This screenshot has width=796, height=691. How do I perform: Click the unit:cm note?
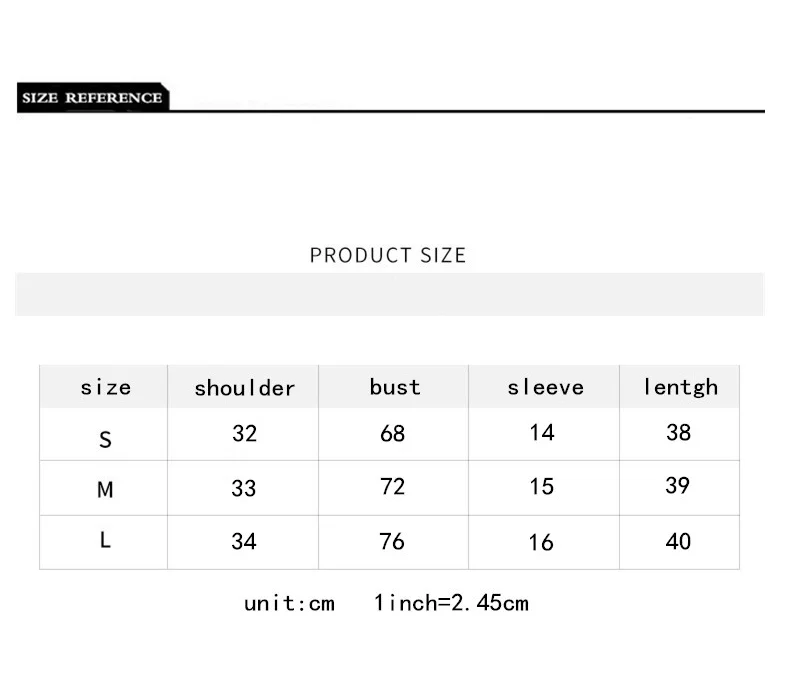click(x=289, y=603)
